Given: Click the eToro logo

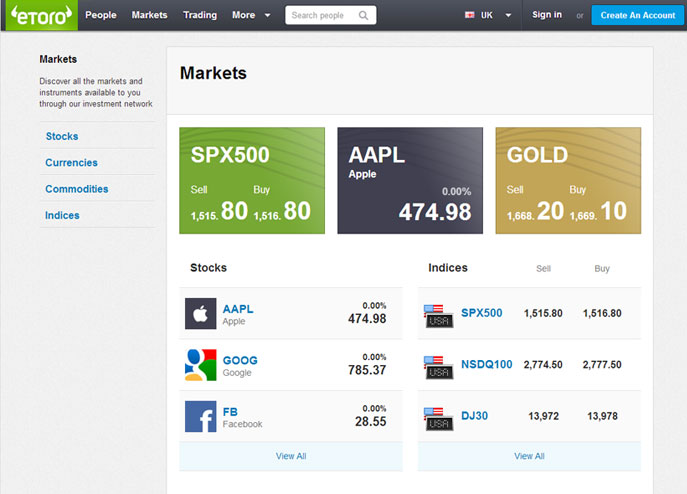Looking at the screenshot, I should pyautogui.click(x=42, y=15).
